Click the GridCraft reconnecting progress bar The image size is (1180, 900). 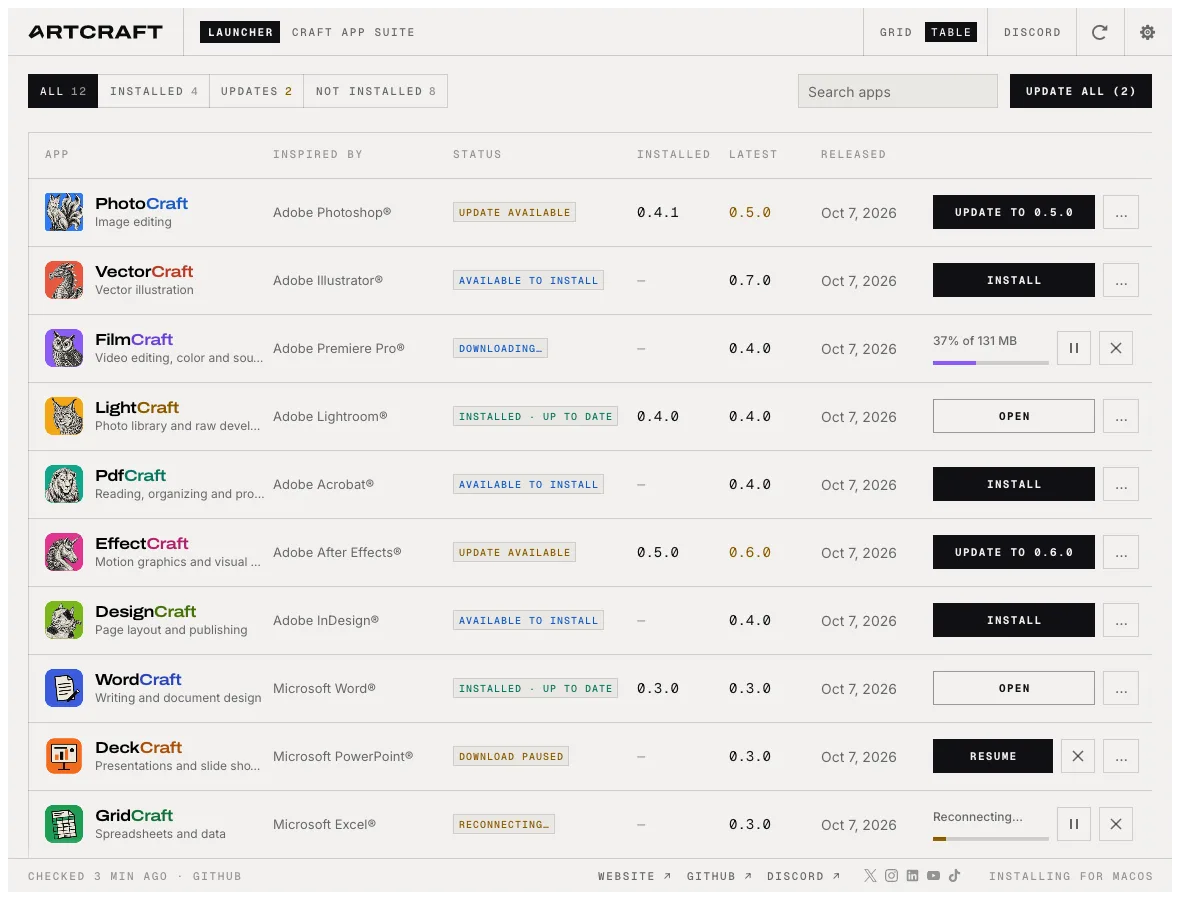[x=990, y=838]
